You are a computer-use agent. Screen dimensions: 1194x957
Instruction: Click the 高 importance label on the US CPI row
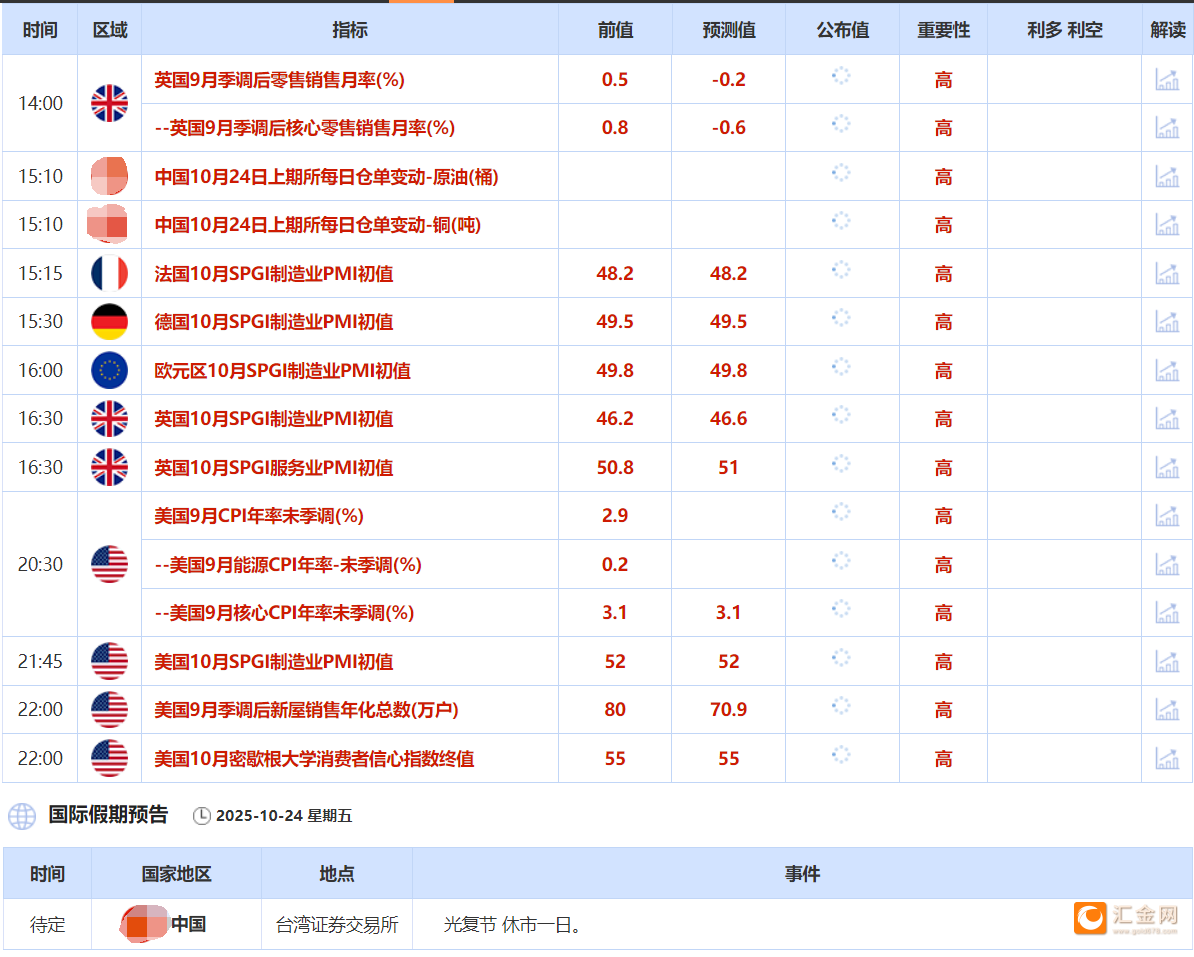point(943,515)
